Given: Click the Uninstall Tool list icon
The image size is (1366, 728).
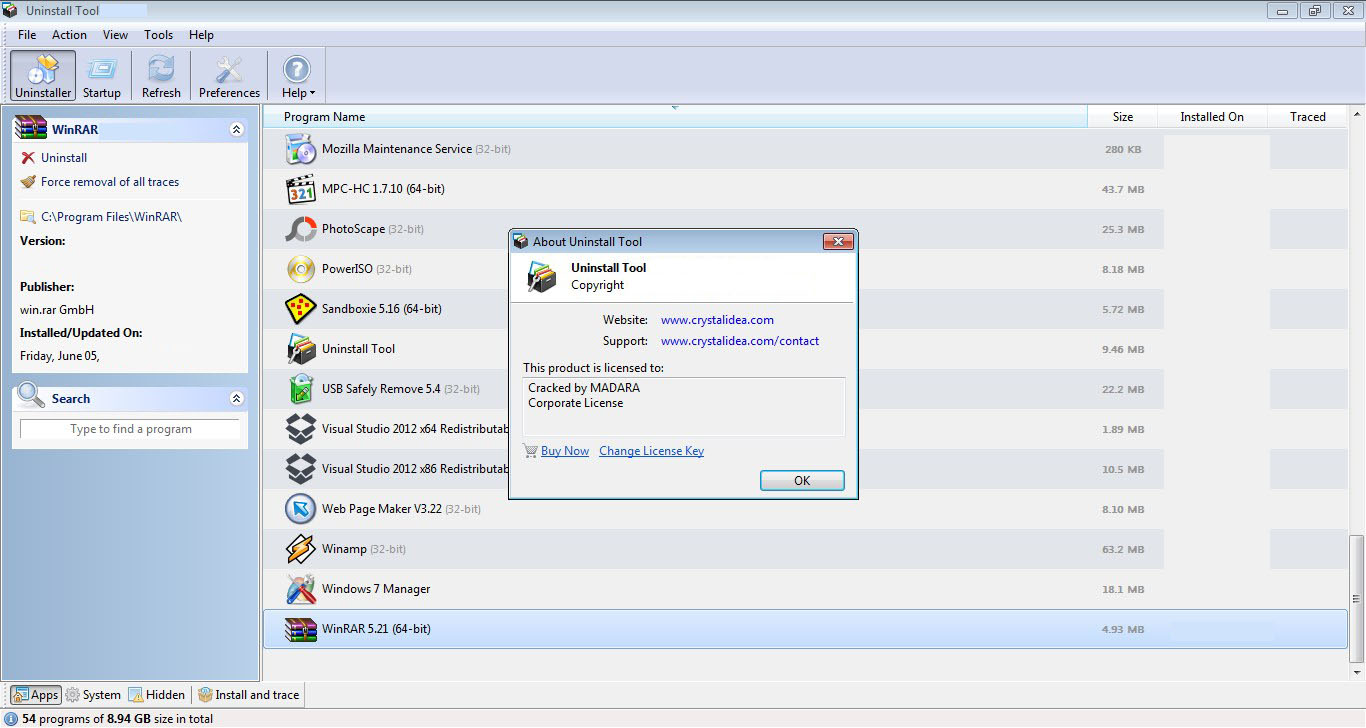Looking at the screenshot, I should point(301,349).
